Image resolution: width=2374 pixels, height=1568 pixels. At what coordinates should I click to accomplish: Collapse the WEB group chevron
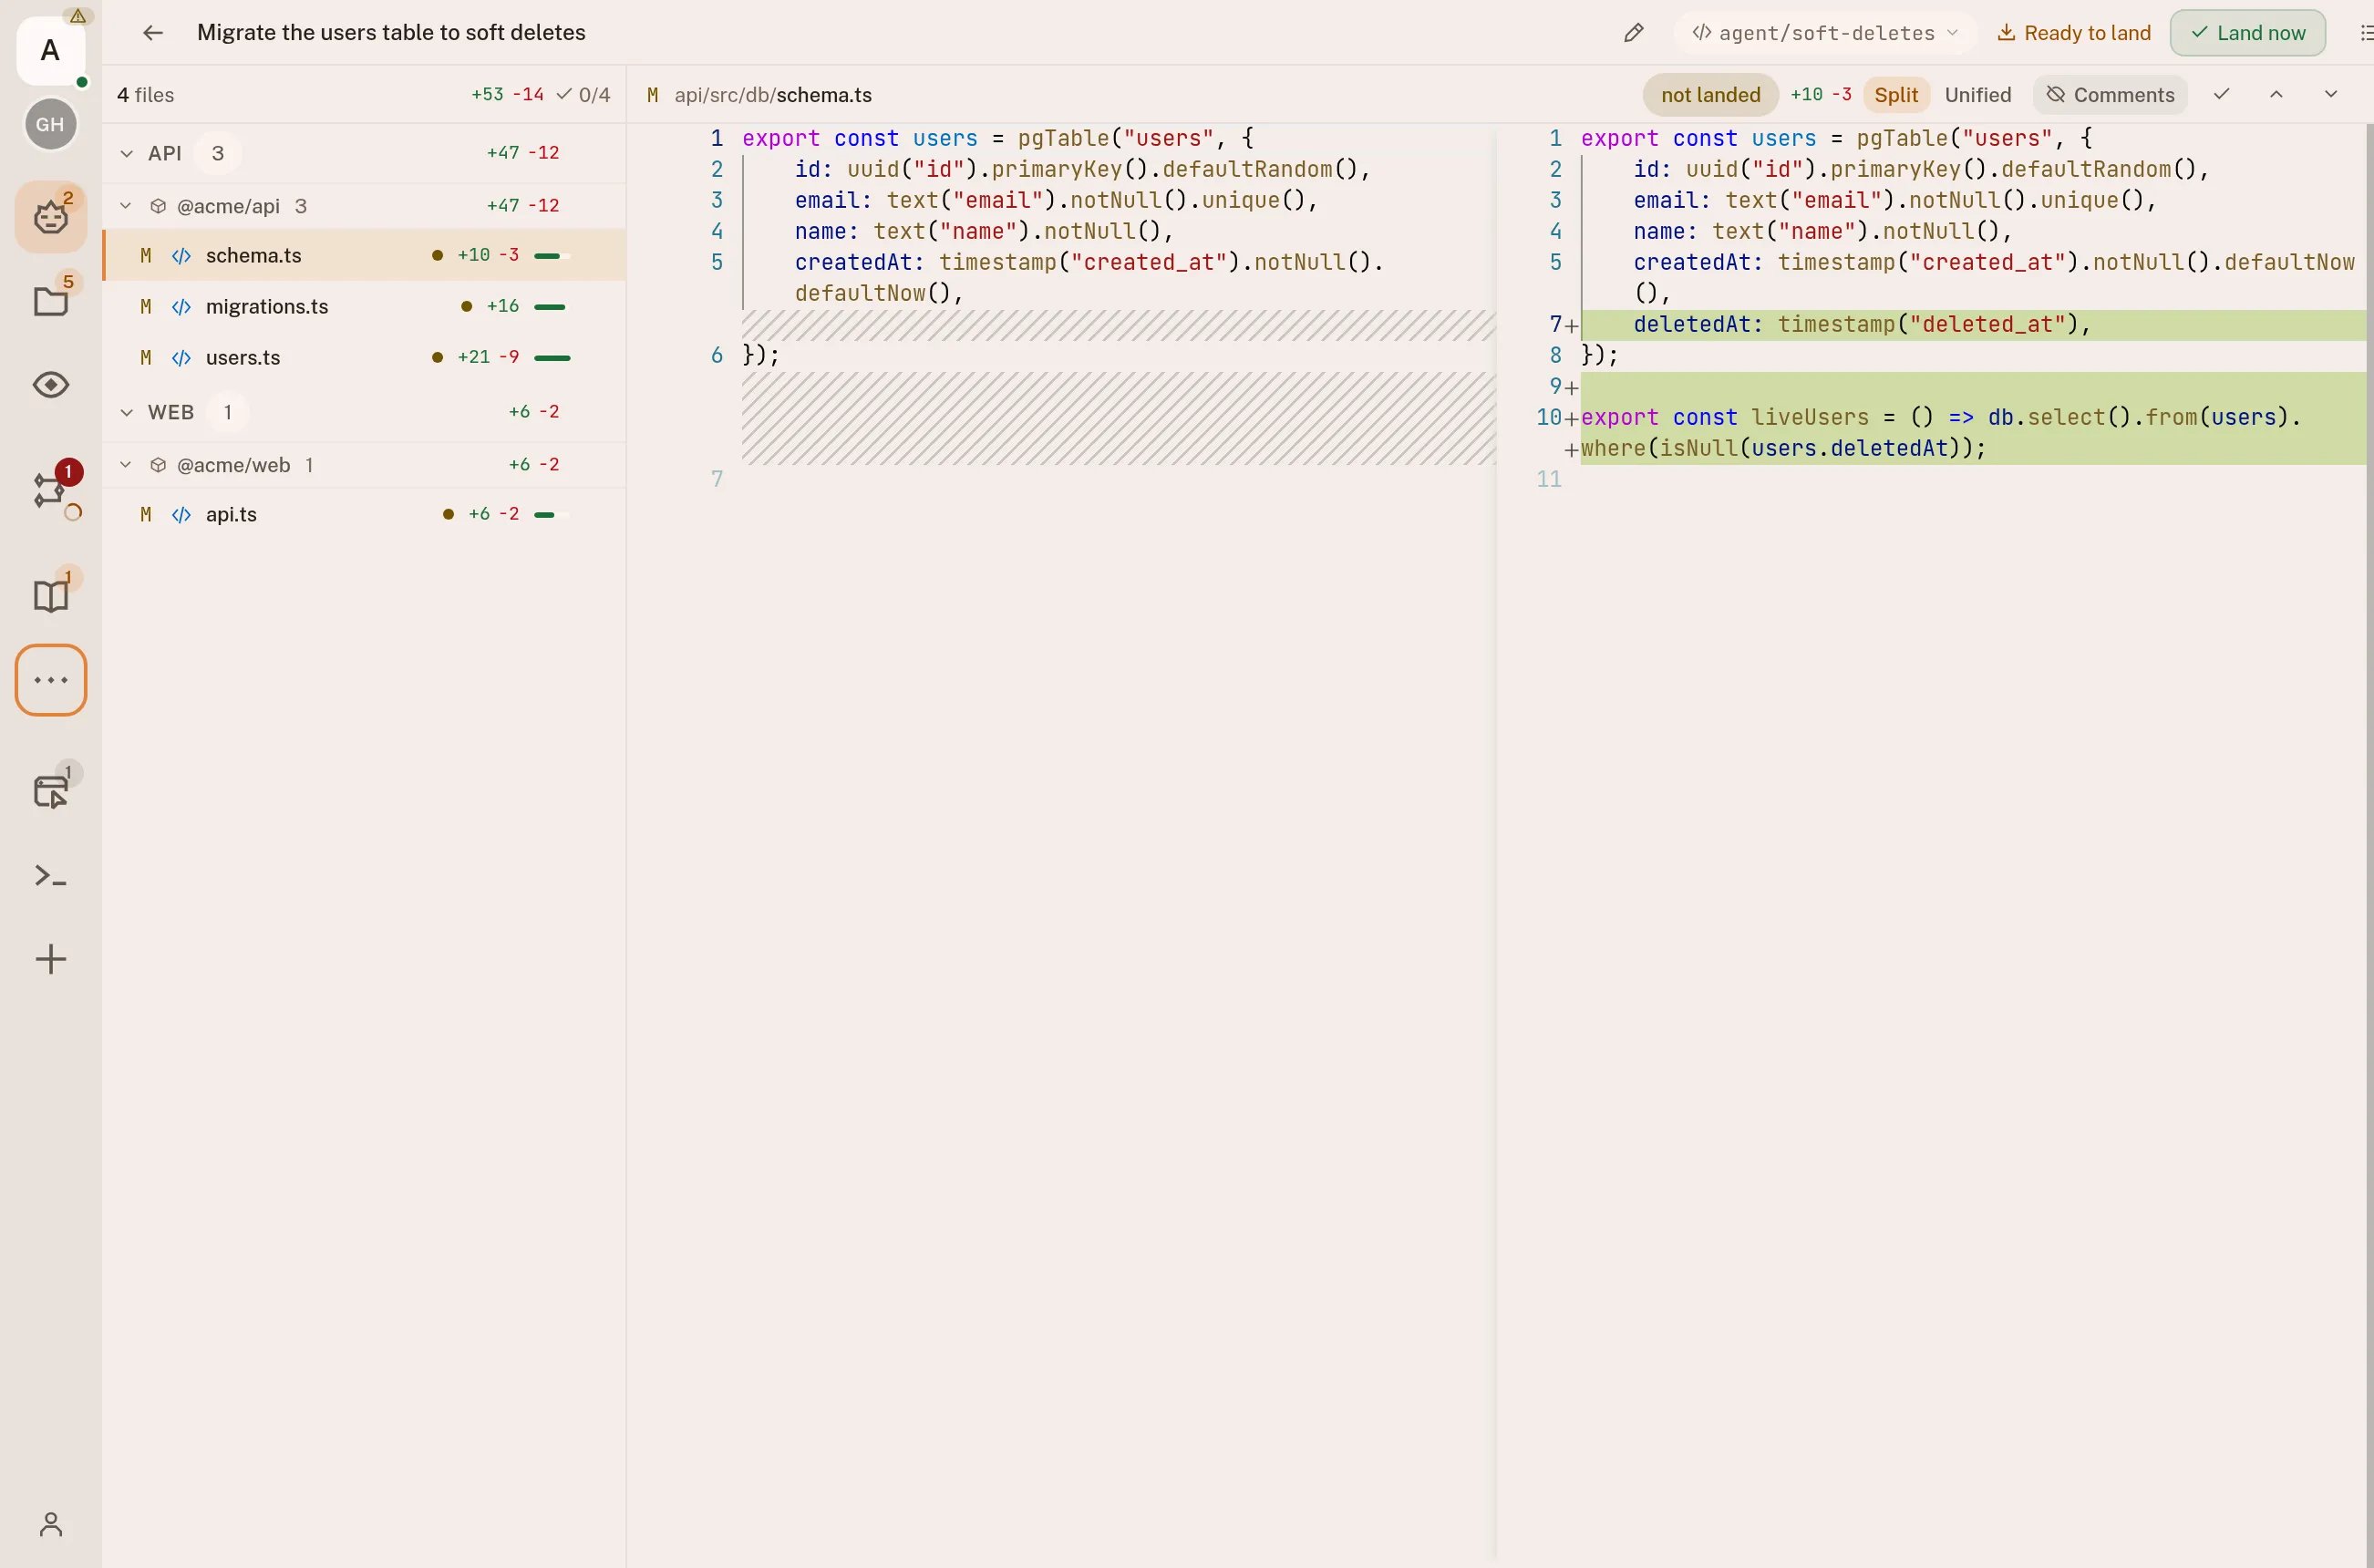coord(127,413)
